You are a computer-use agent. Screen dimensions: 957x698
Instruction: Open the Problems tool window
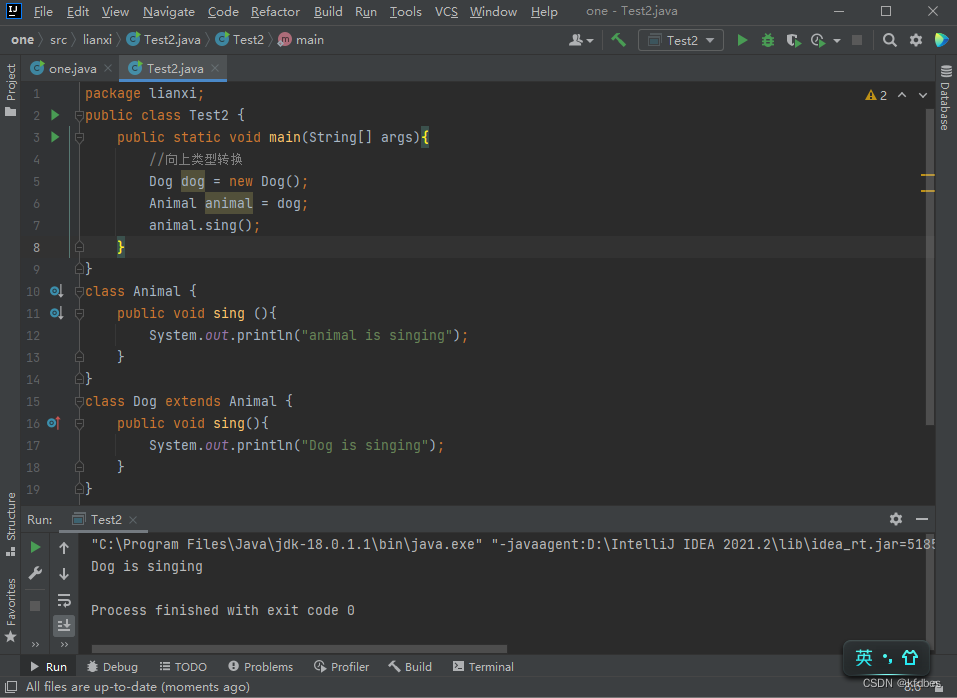tap(260, 666)
